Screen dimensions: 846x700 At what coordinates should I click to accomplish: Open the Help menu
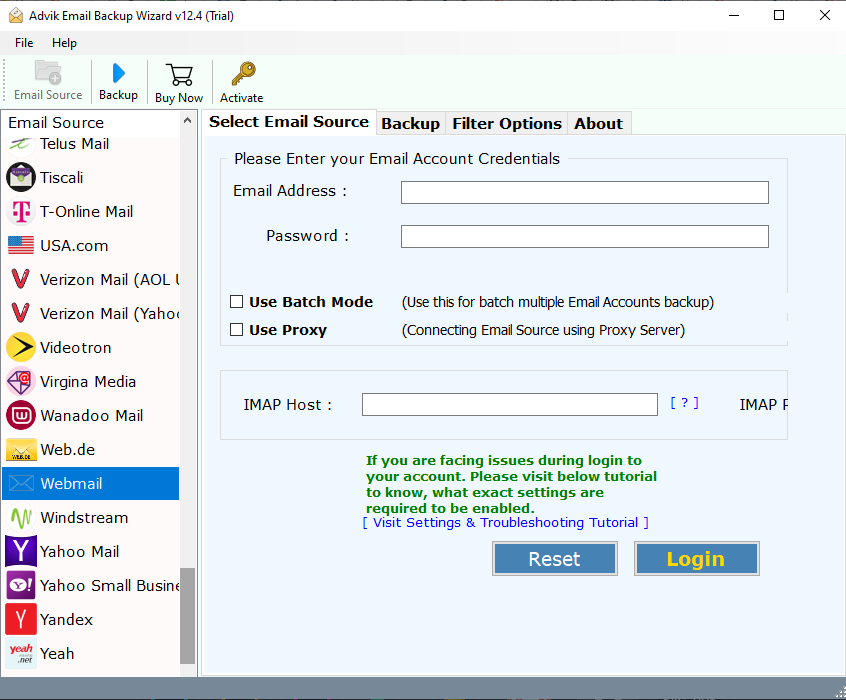point(64,43)
